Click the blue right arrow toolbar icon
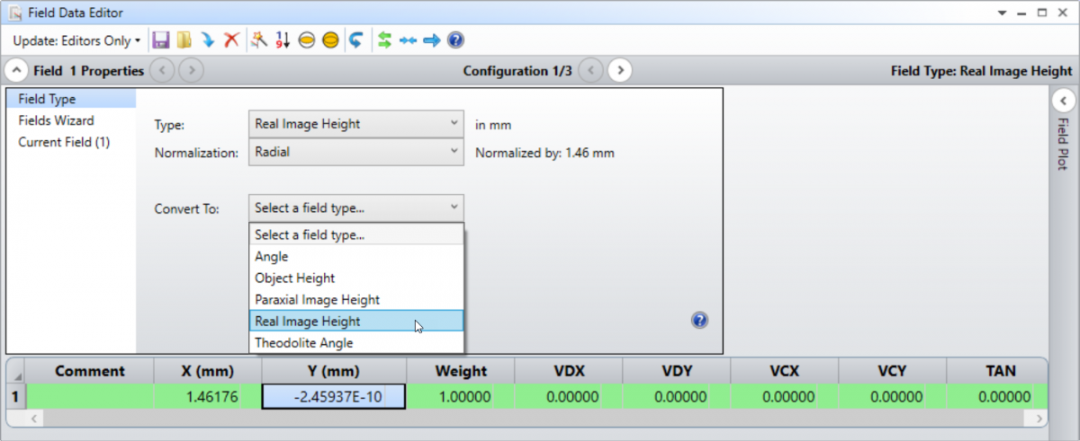Screen dimensions: 1080x441 (432, 41)
